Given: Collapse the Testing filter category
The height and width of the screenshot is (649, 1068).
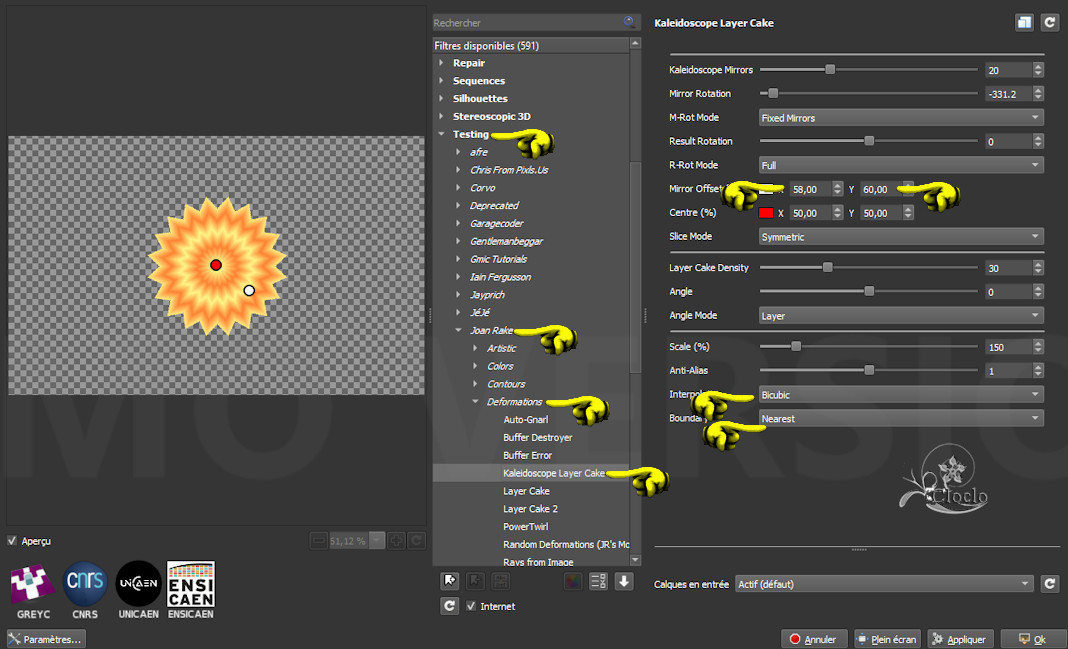Looking at the screenshot, I should [x=441, y=134].
